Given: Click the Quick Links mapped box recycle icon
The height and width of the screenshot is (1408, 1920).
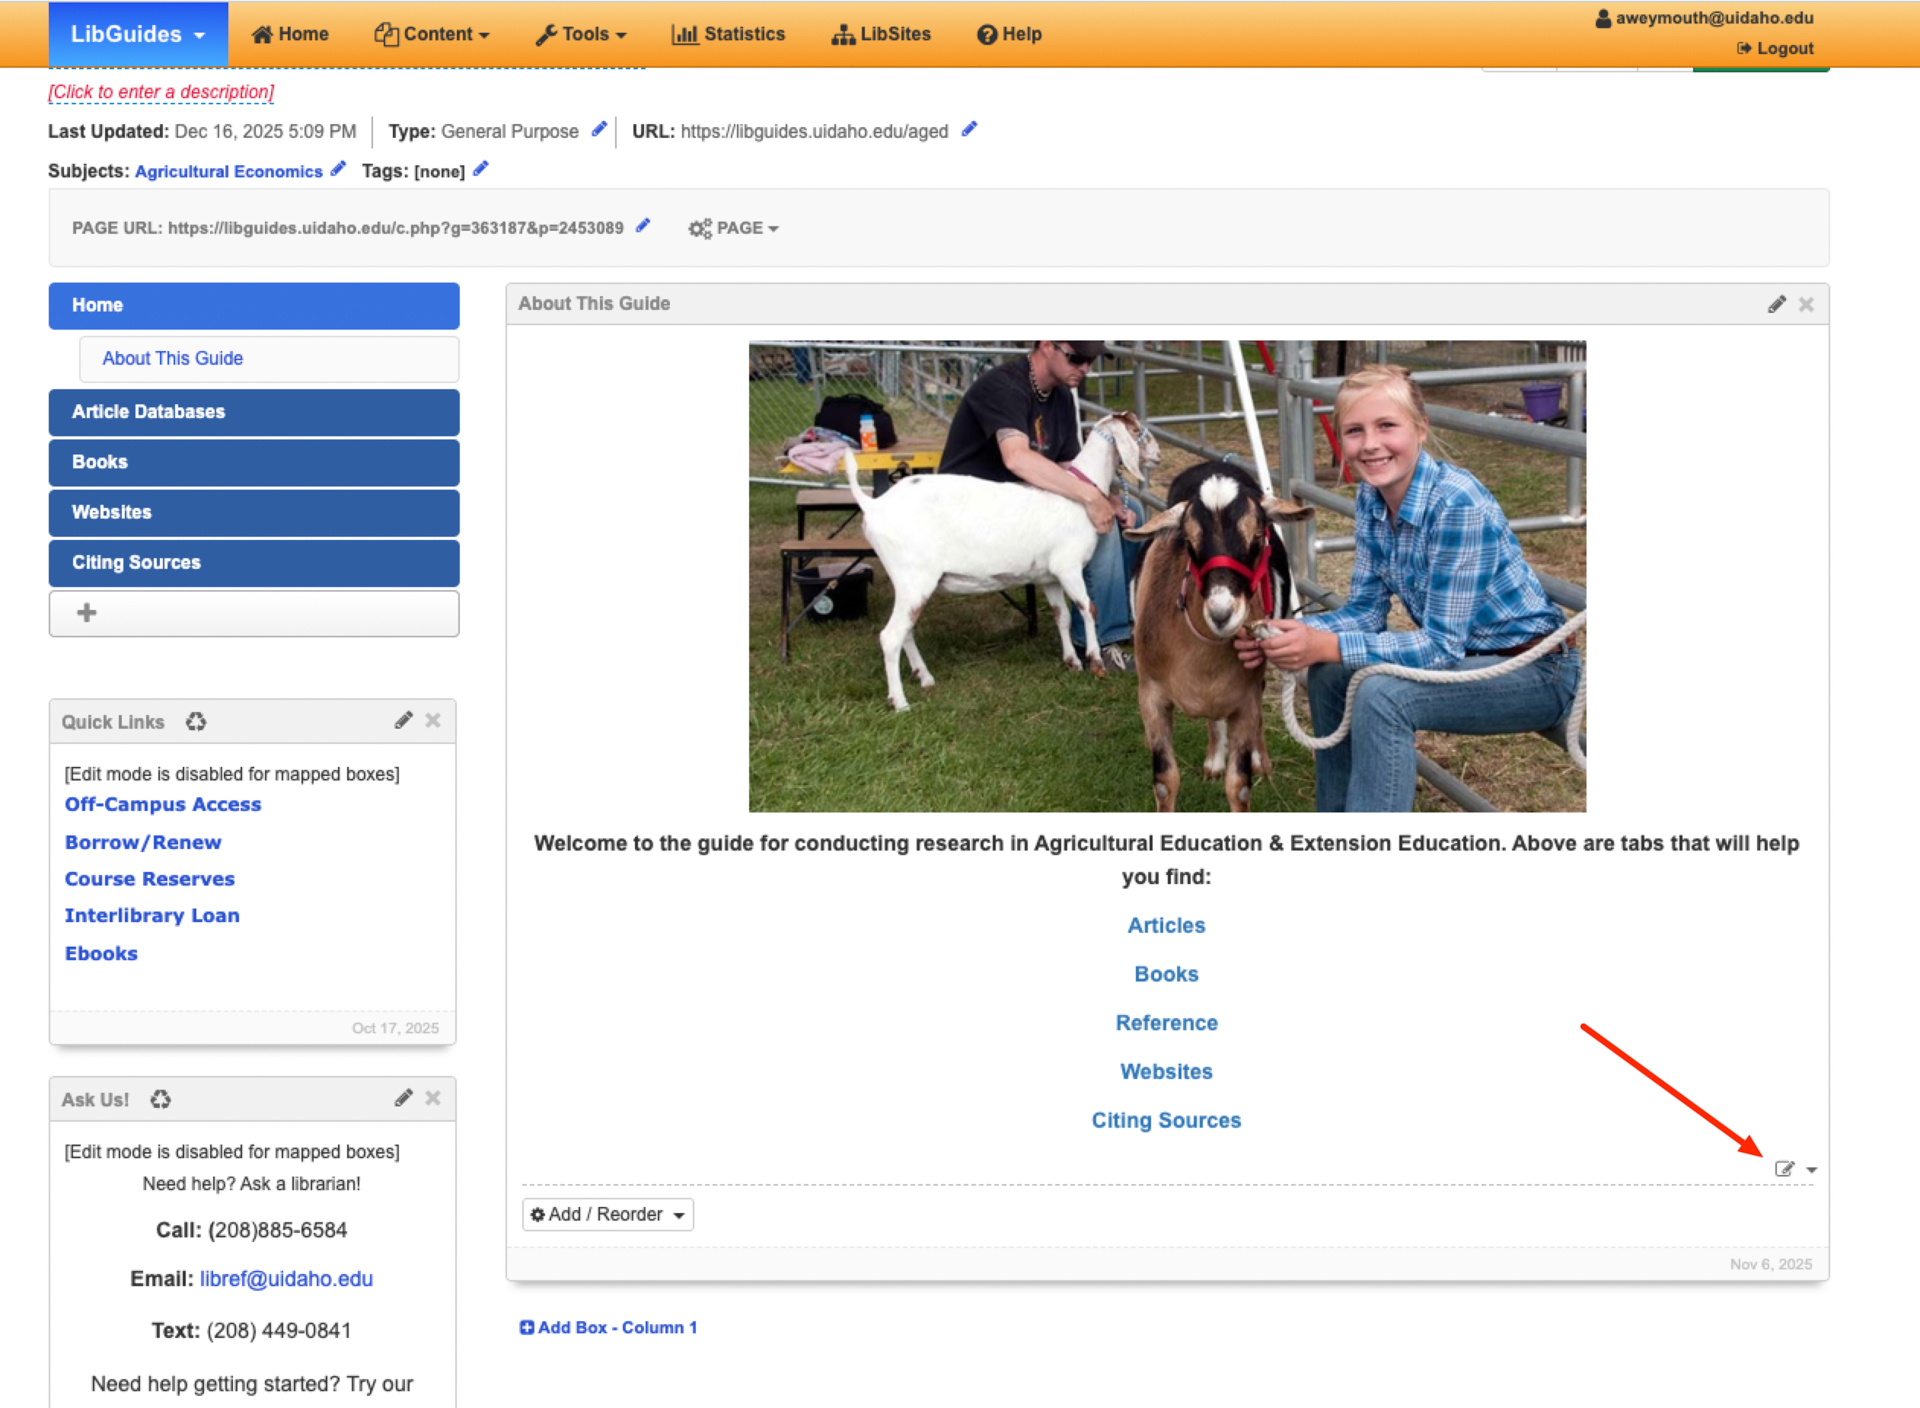Looking at the screenshot, I should tap(196, 722).
